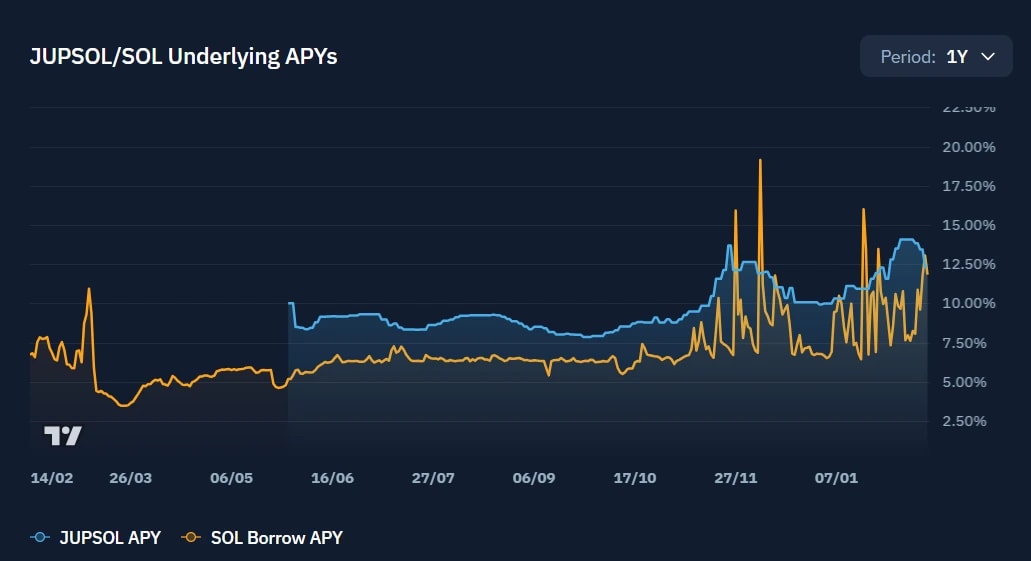Click the 2.50% y-axis label

965,421
